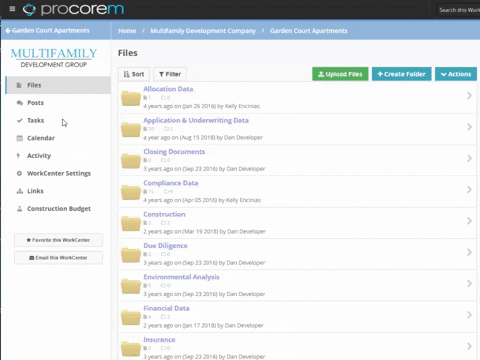
Task: Click the Allocation Data folder icon
Action: (131, 98)
